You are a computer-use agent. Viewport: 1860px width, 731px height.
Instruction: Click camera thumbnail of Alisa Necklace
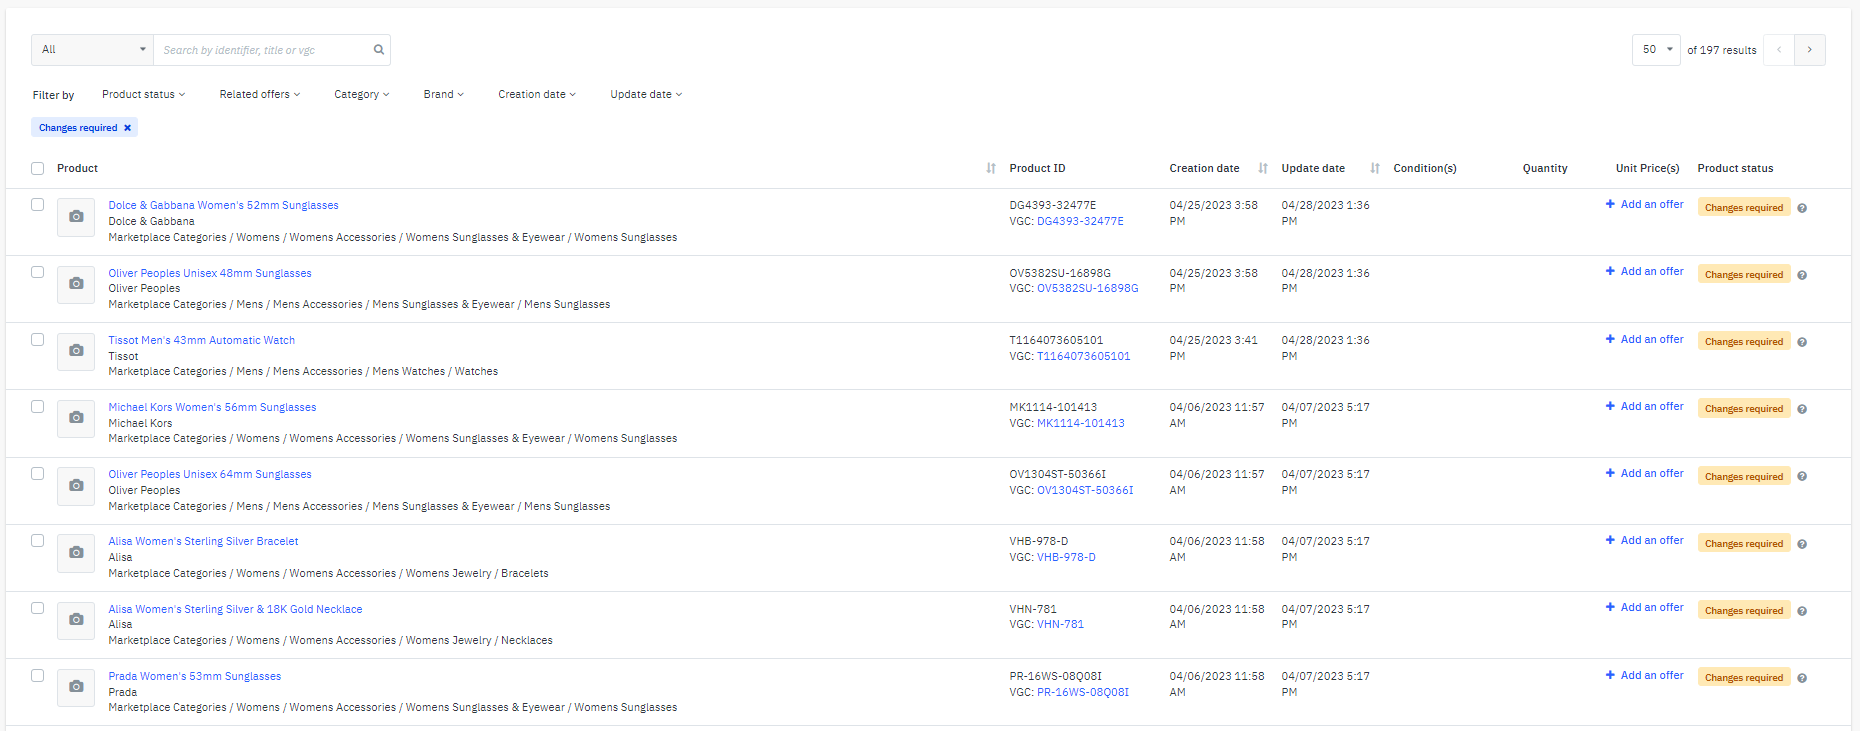(x=76, y=620)
